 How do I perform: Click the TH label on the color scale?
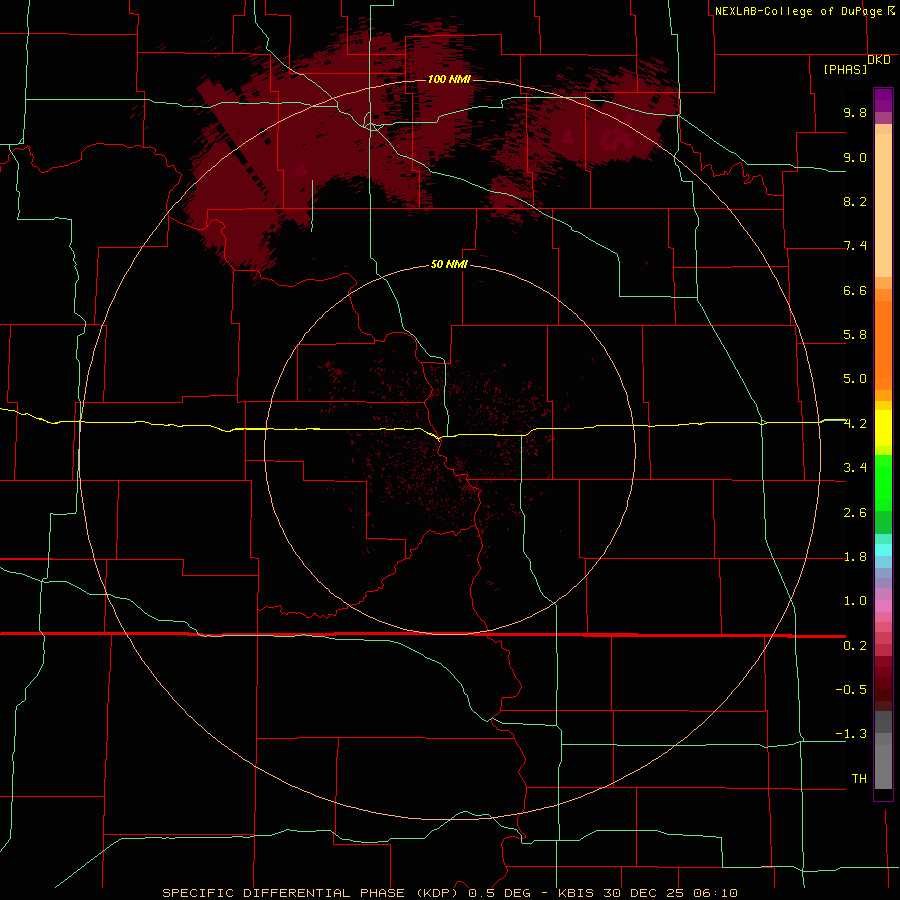pyautogui.click(x=859, y=779)
